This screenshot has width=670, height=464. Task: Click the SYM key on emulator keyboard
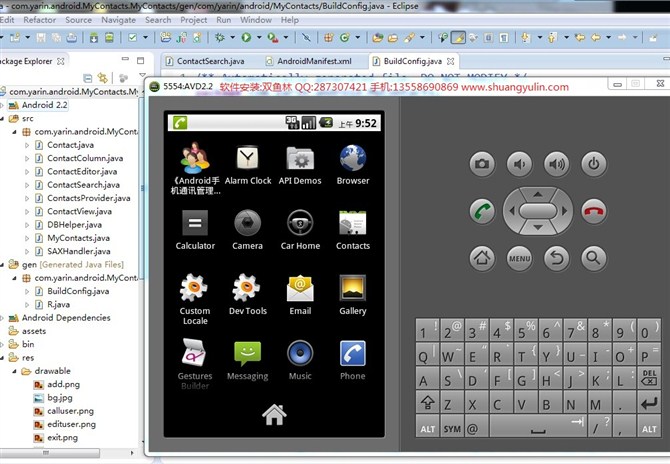pos(452,427)
